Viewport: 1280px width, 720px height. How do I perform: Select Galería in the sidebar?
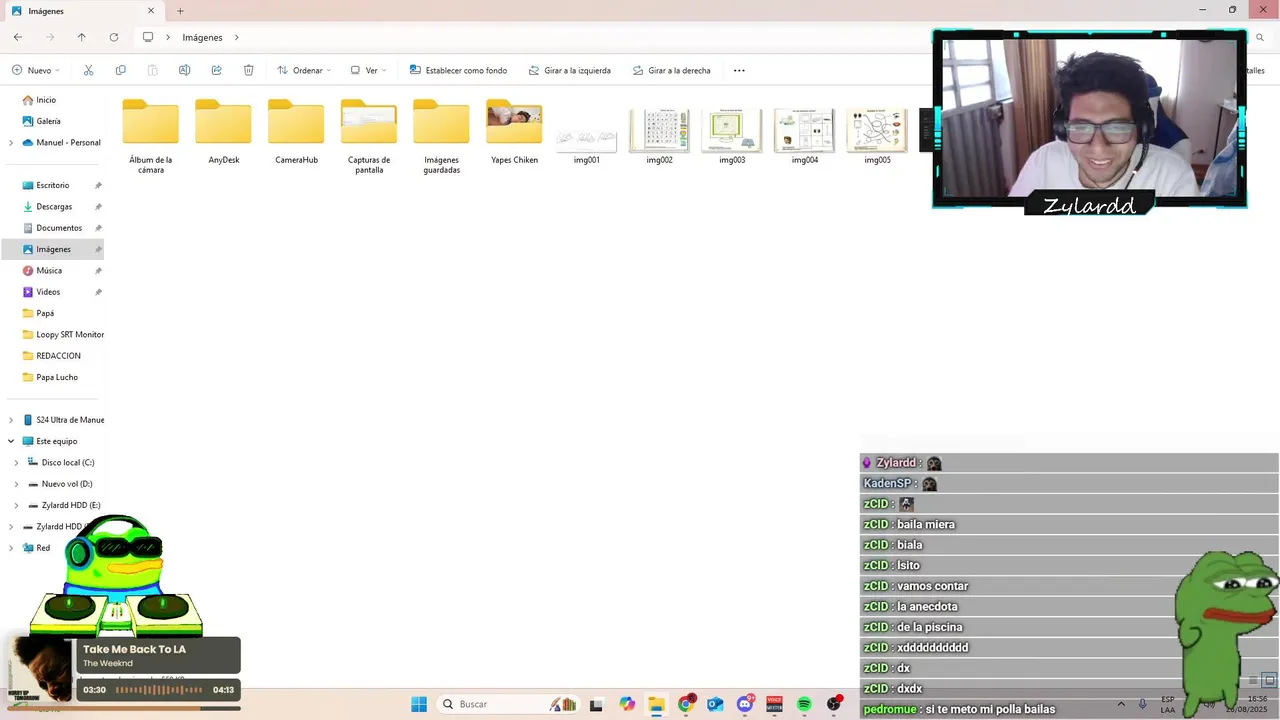[x=48, y=121]
